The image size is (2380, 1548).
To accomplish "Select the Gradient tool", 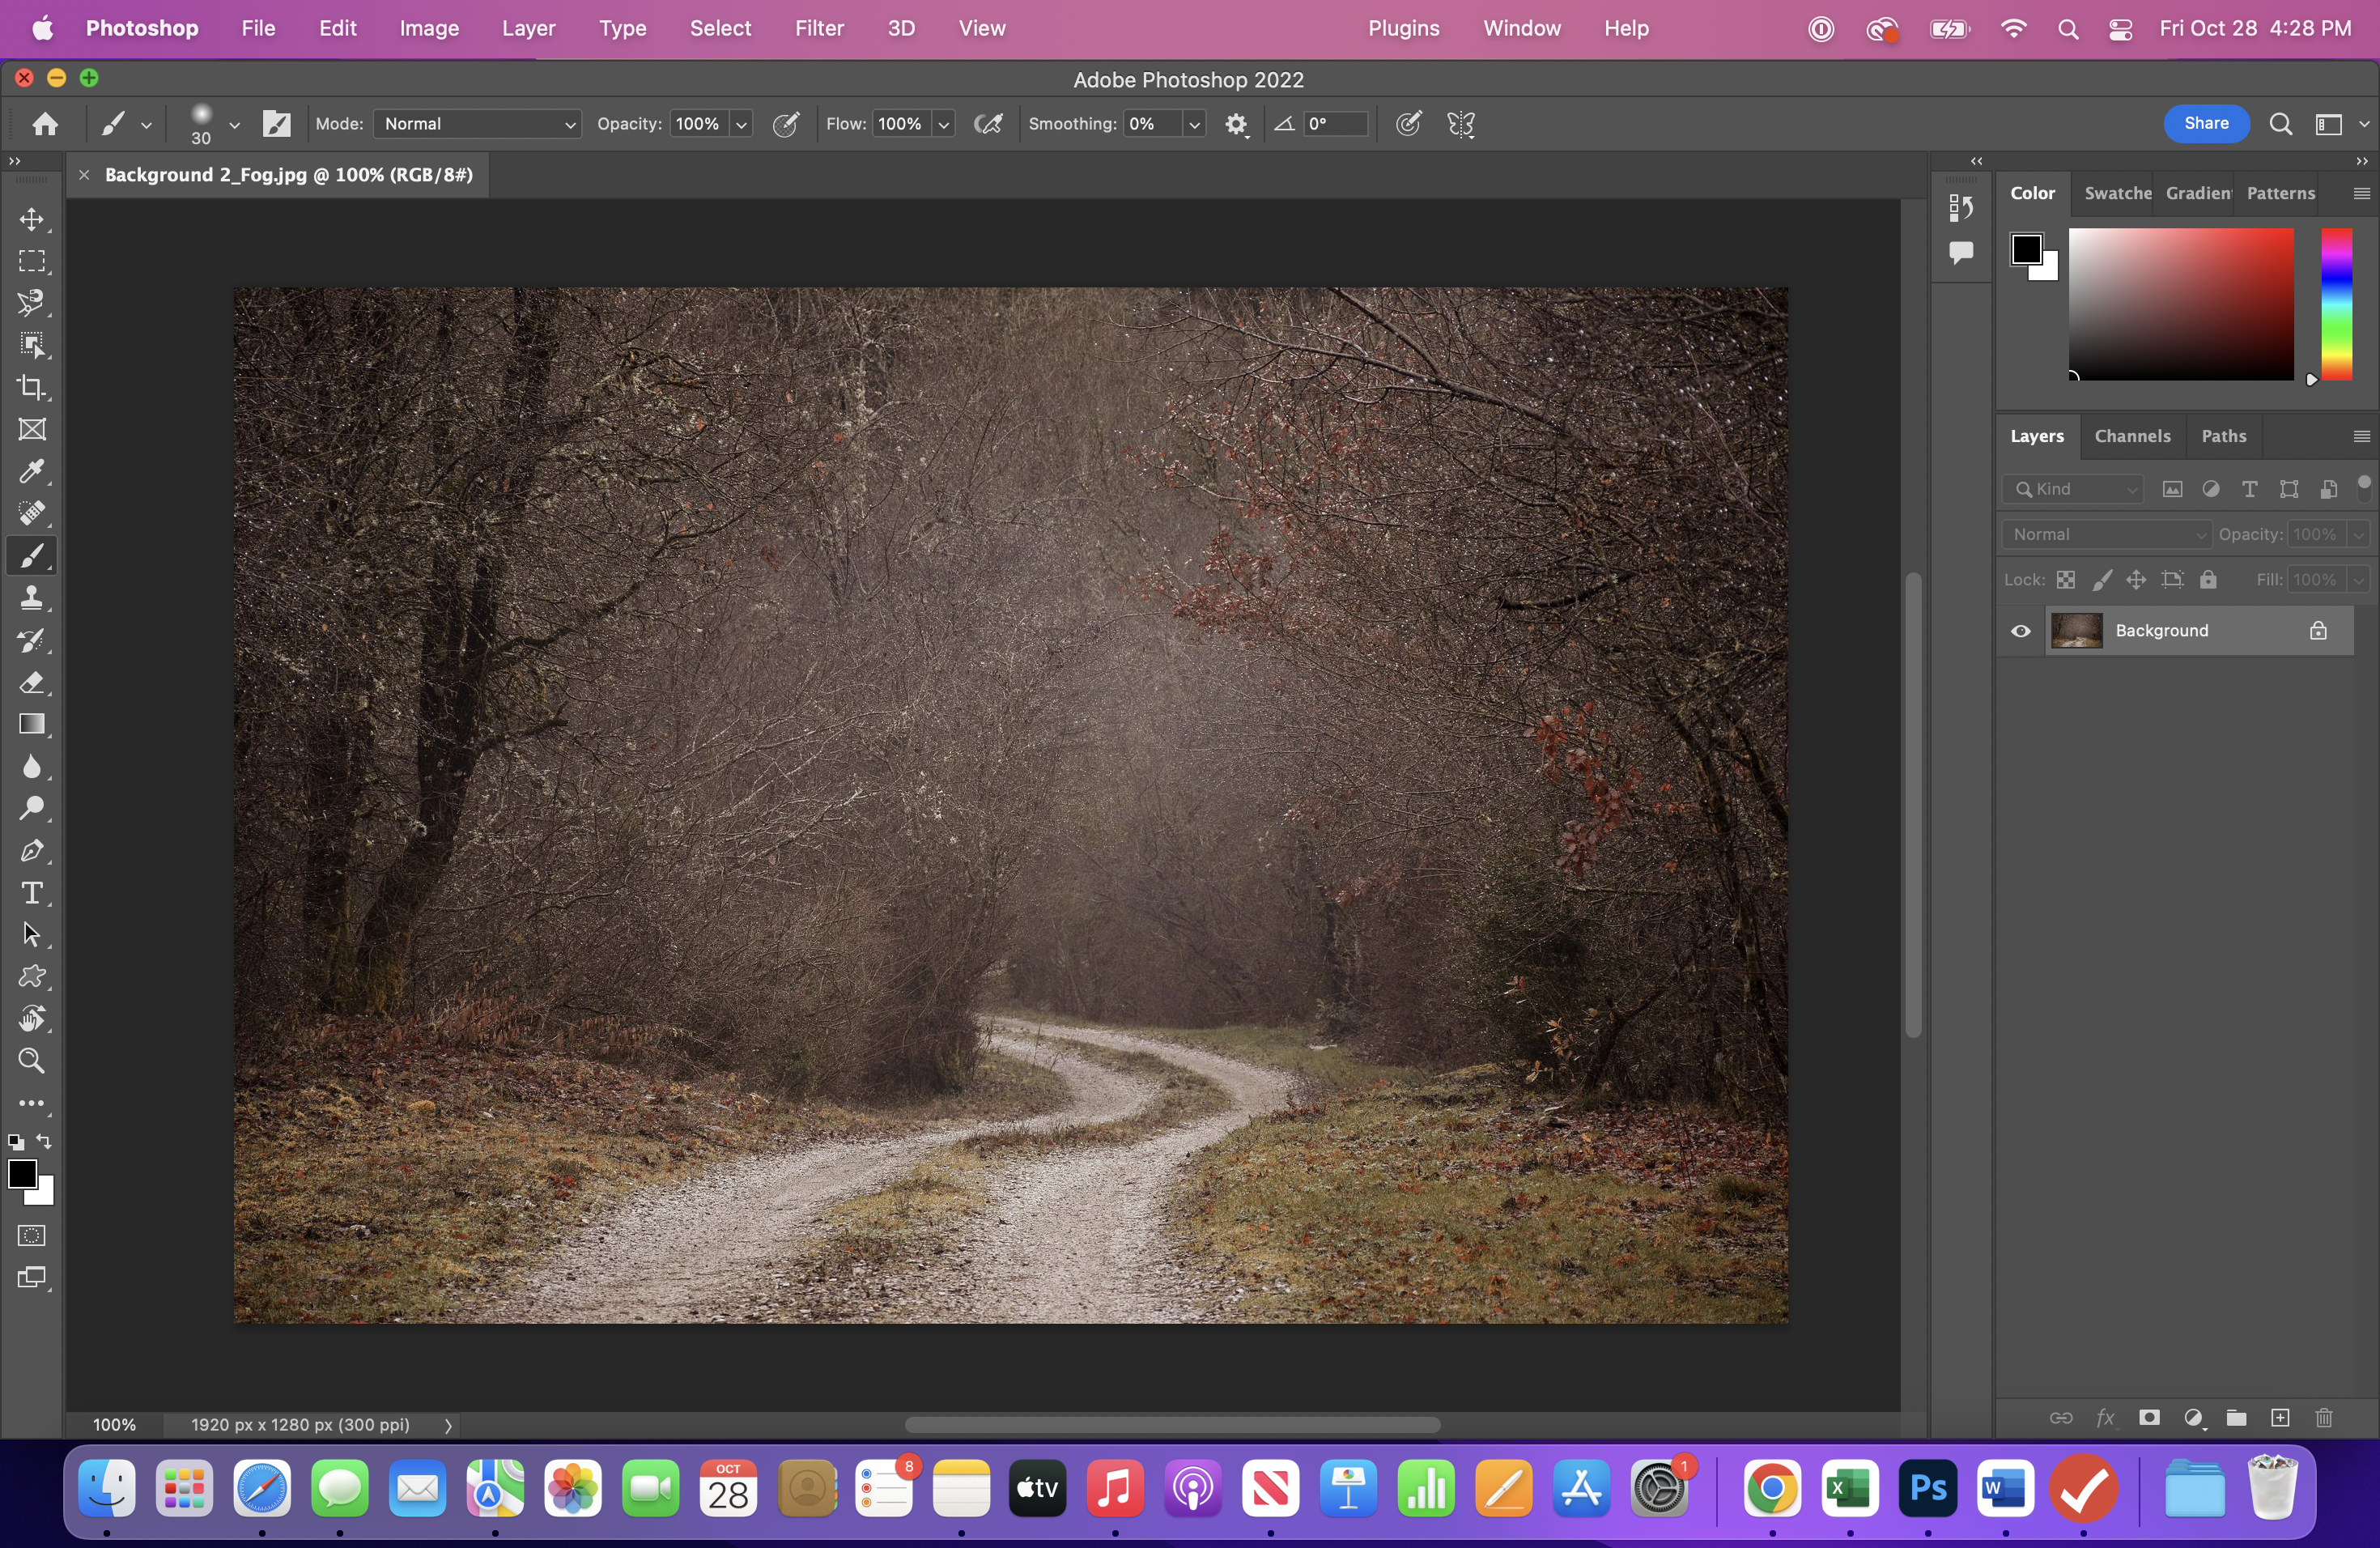I will click(32, 725).
